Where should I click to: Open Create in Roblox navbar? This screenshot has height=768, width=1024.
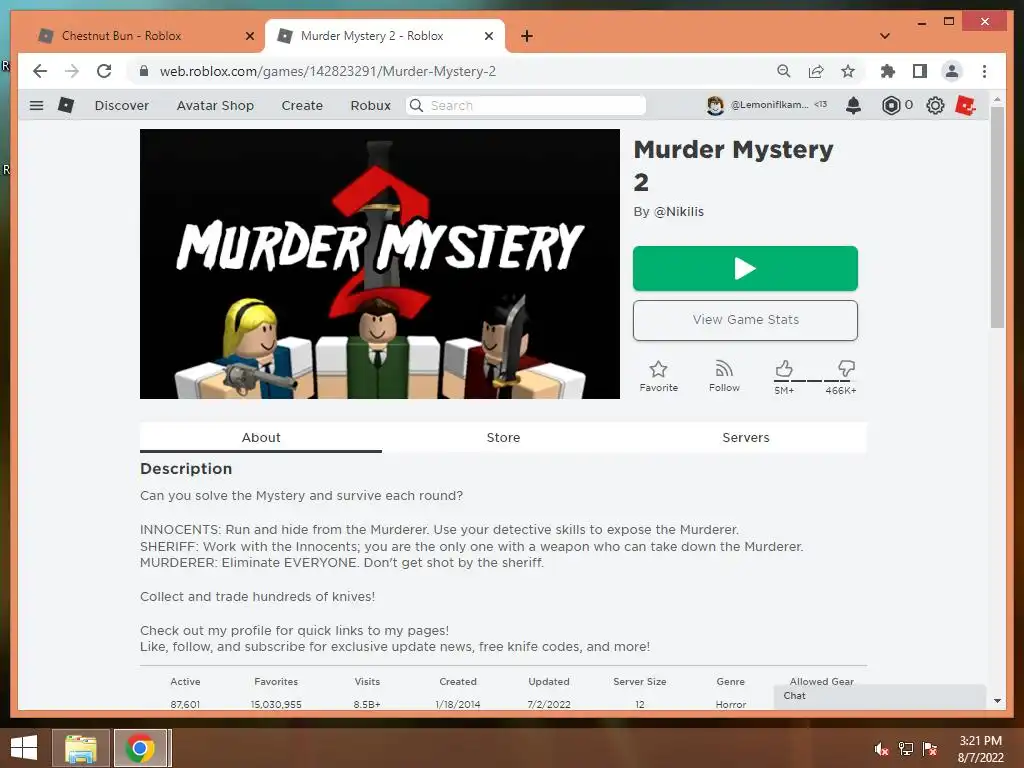click(302, 105)
